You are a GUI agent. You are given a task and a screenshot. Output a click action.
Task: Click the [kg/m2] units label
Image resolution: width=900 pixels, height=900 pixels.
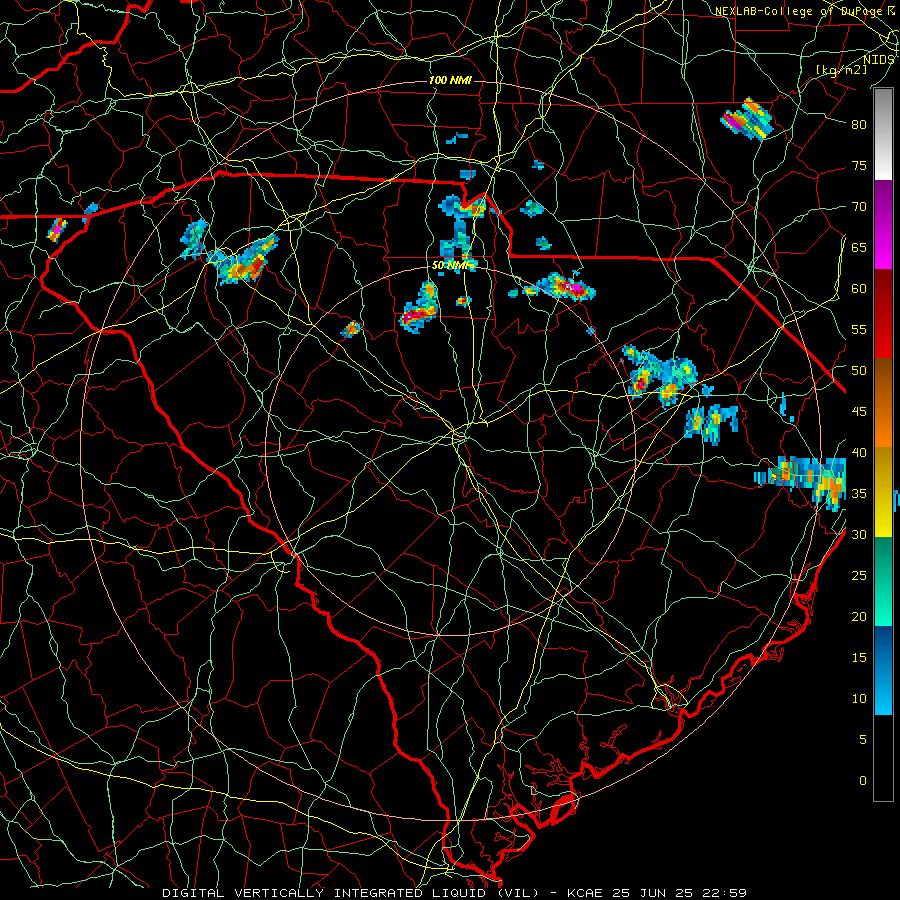pos(841,70)
